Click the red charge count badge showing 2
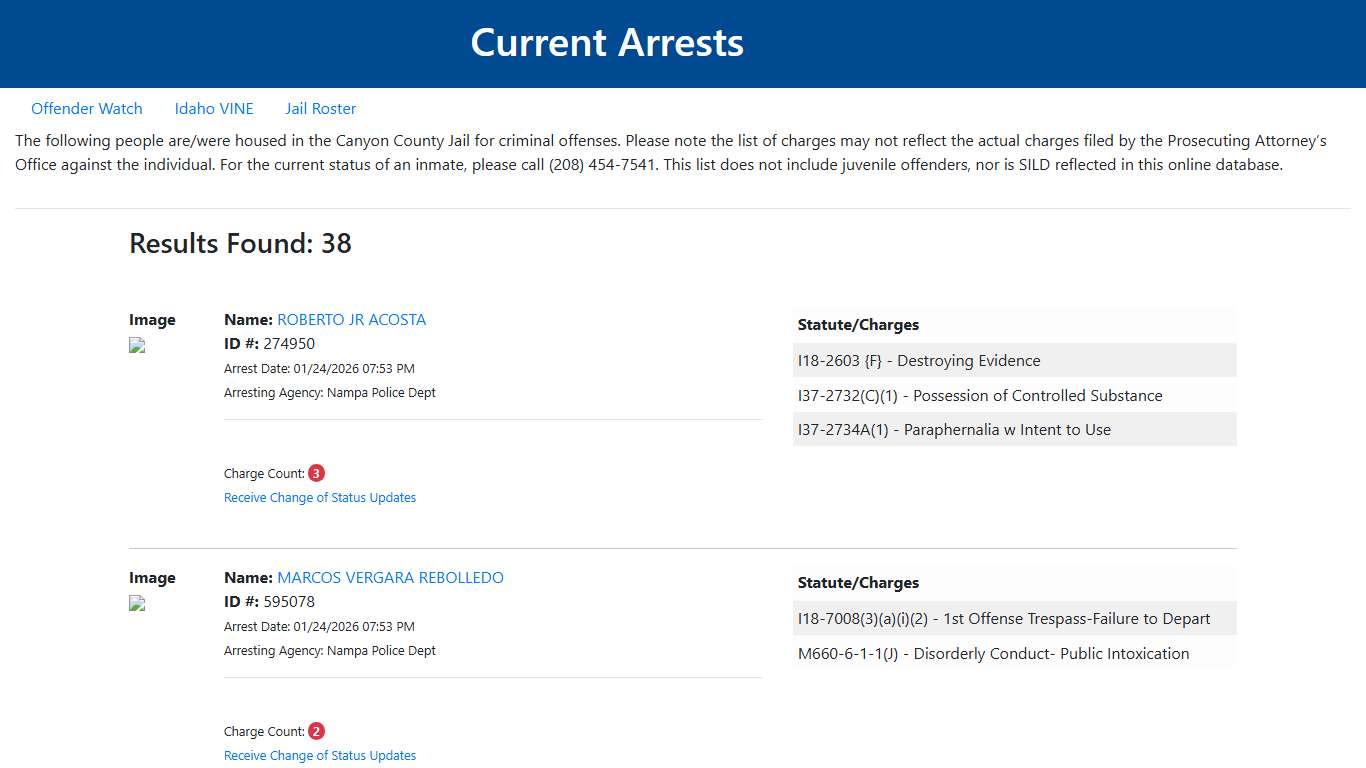 pyautogui.click(x=316, y=730)
